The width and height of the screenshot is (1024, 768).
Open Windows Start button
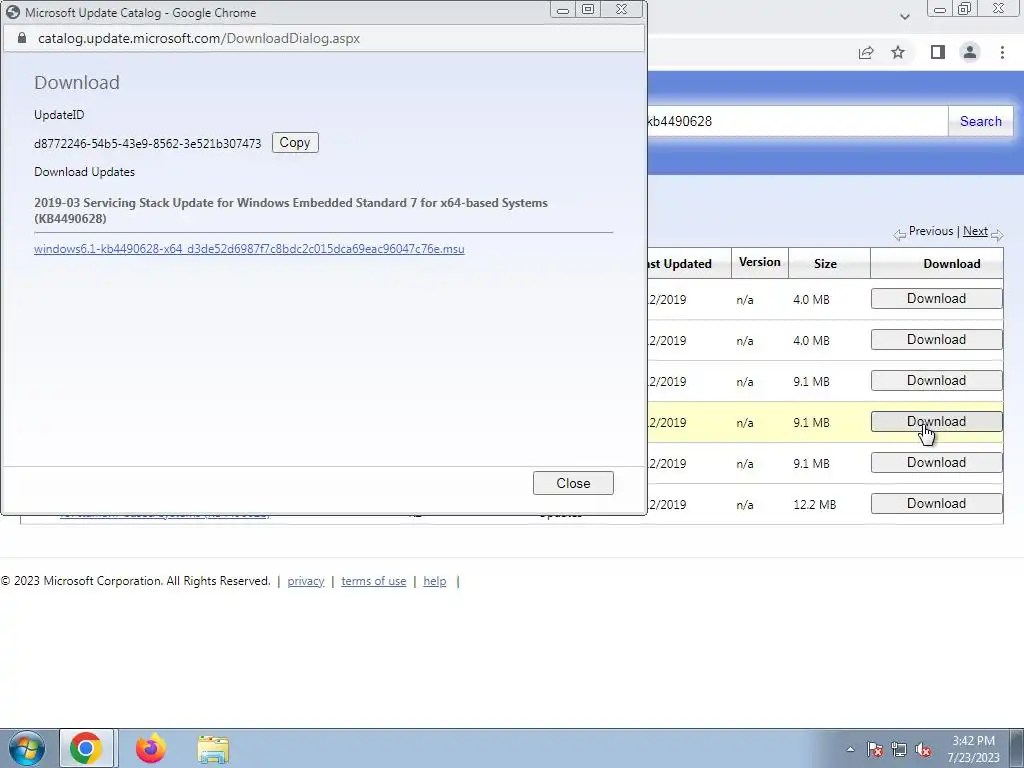coord(27,748)
